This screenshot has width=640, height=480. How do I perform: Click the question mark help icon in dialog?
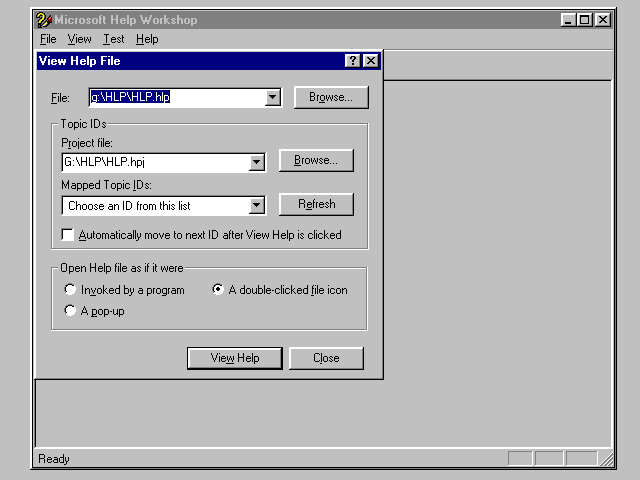point(353,61)
